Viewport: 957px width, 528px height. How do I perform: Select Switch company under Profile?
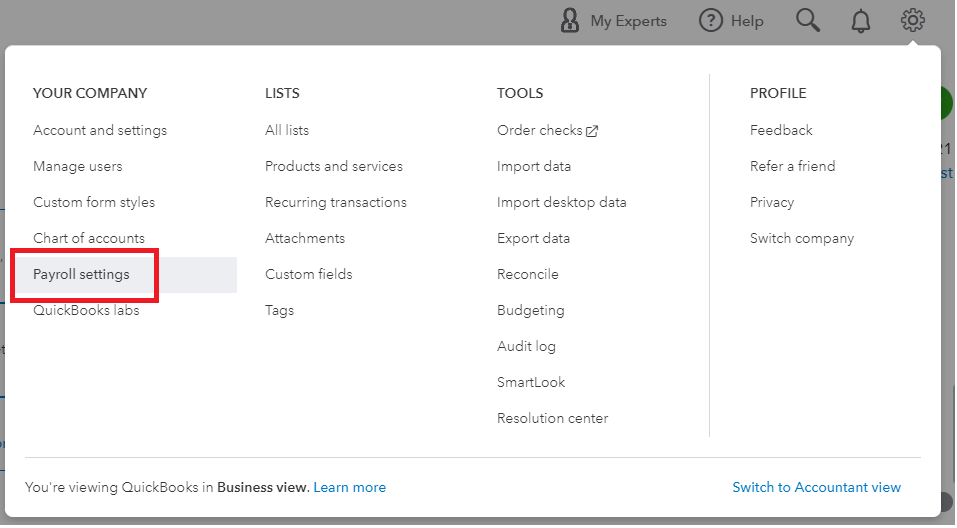(x=802, y=238)
